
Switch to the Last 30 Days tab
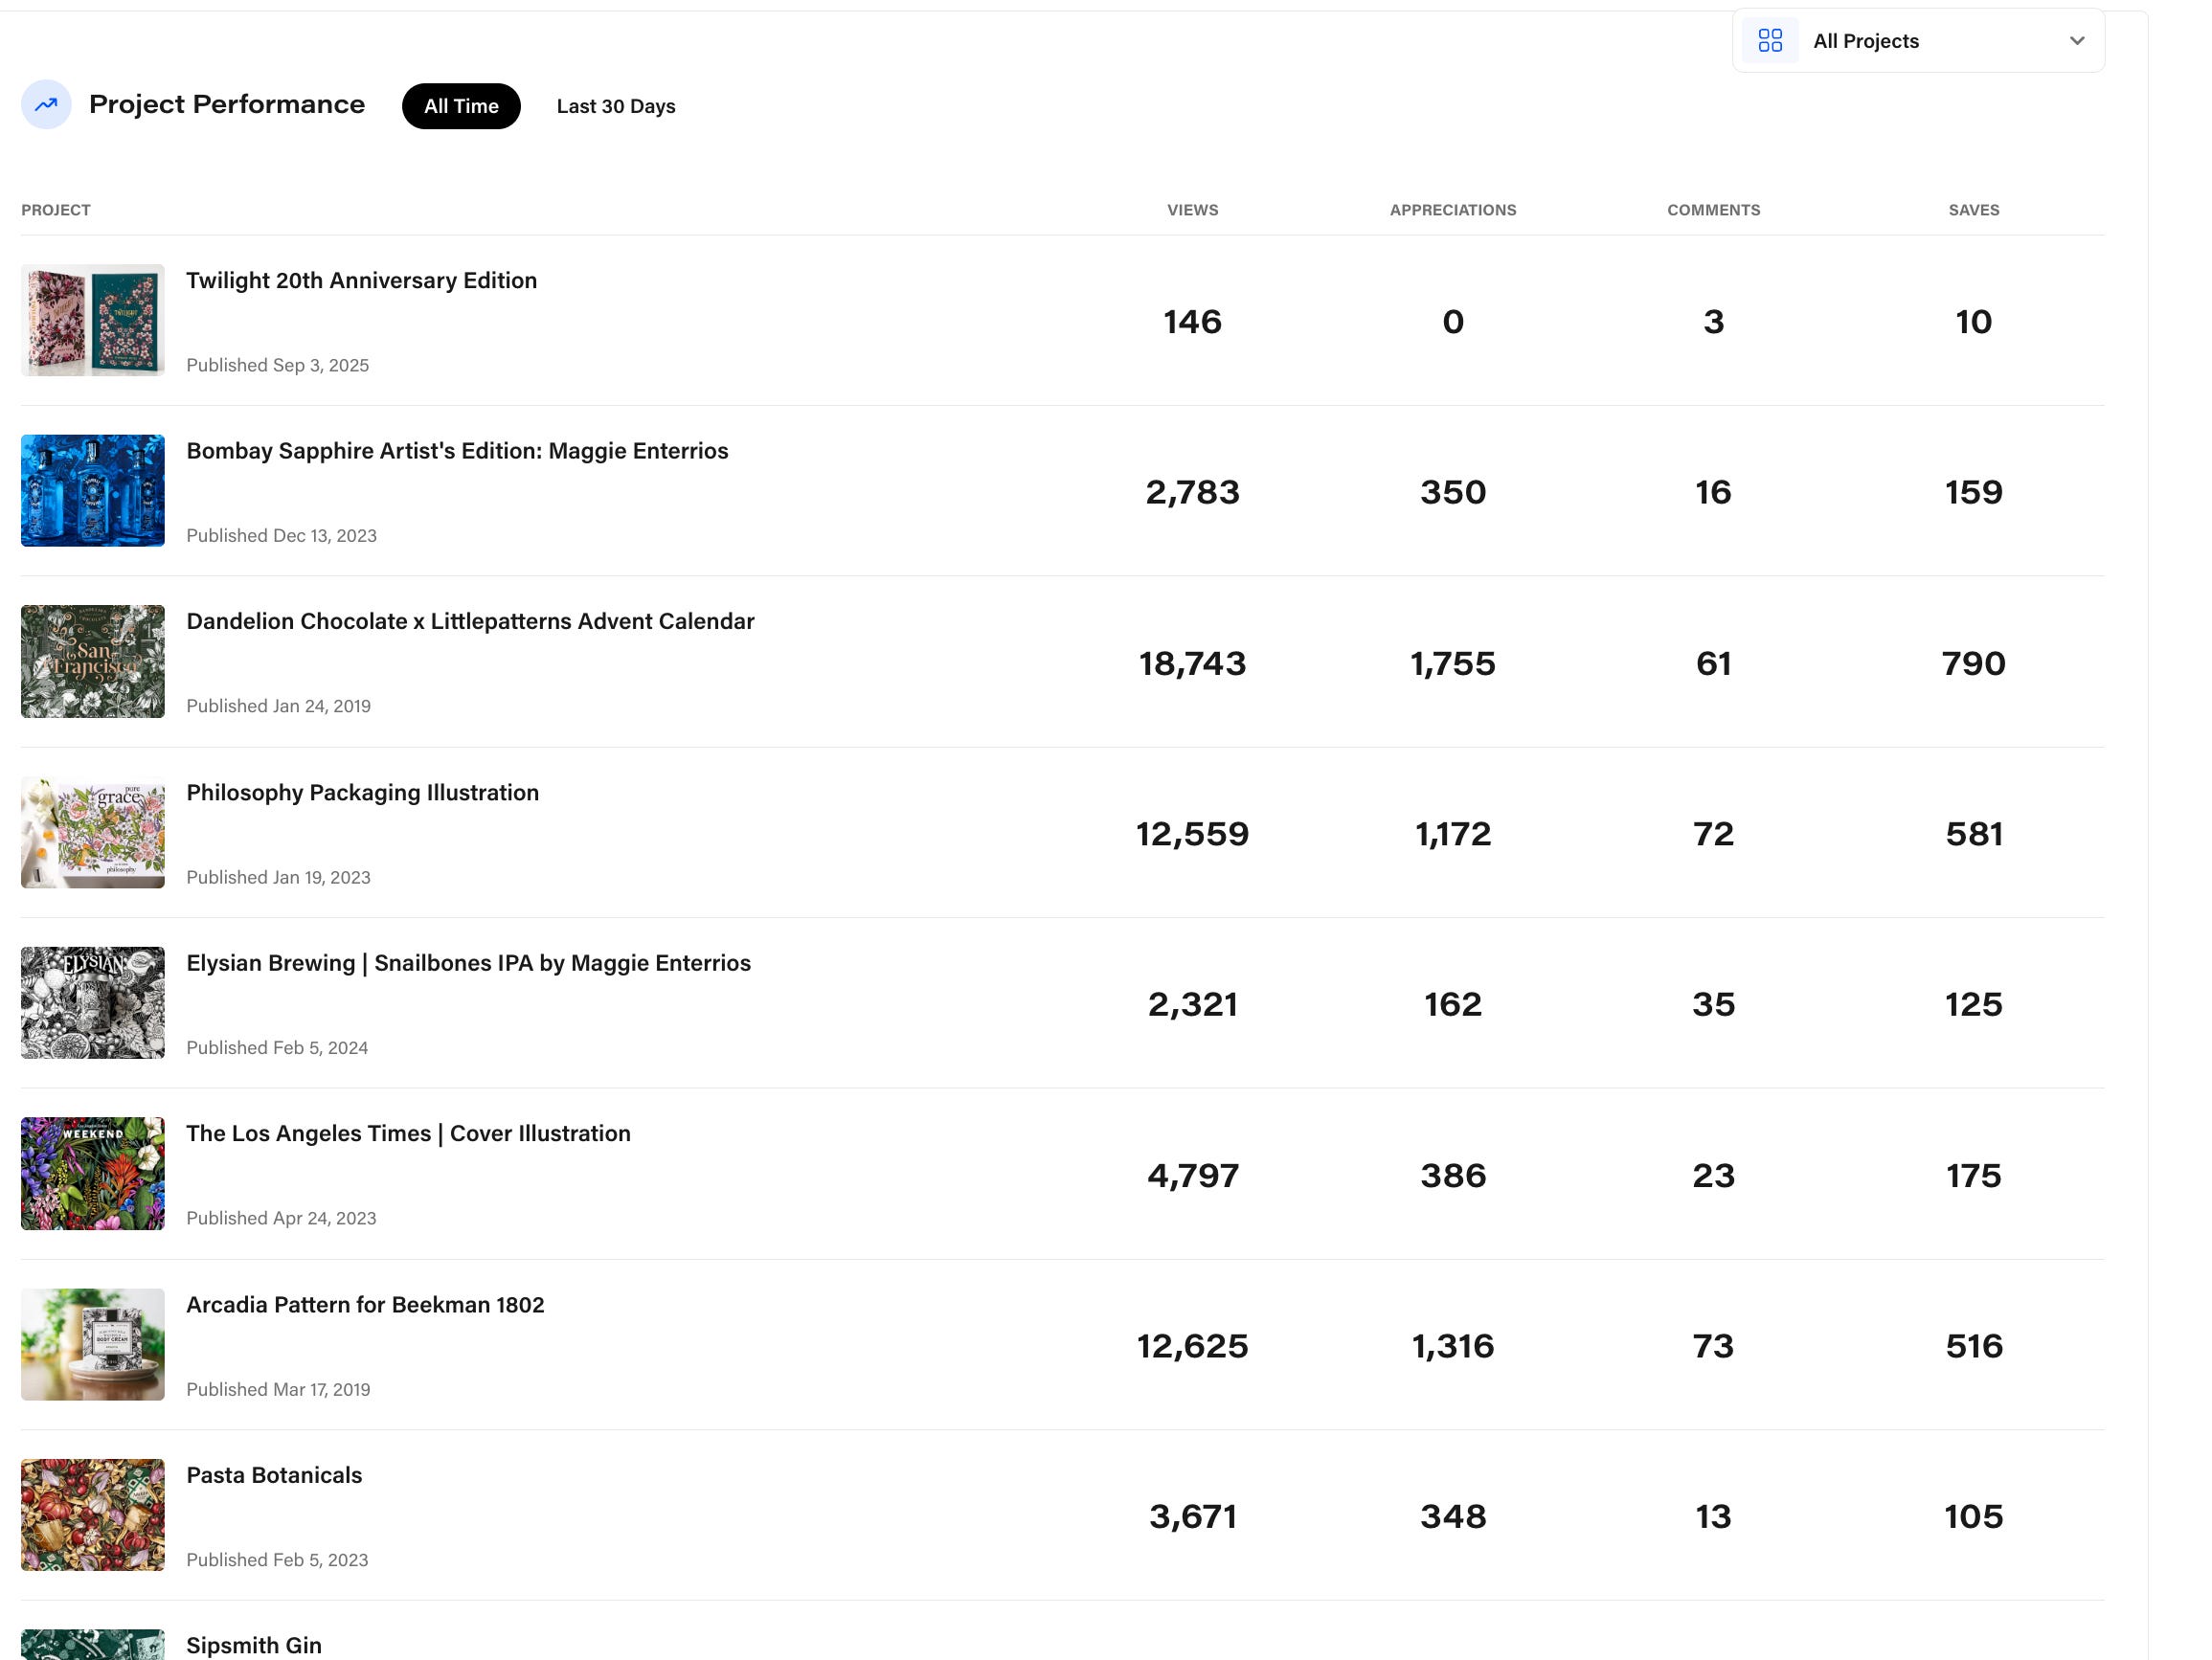(x=615, y=106)
